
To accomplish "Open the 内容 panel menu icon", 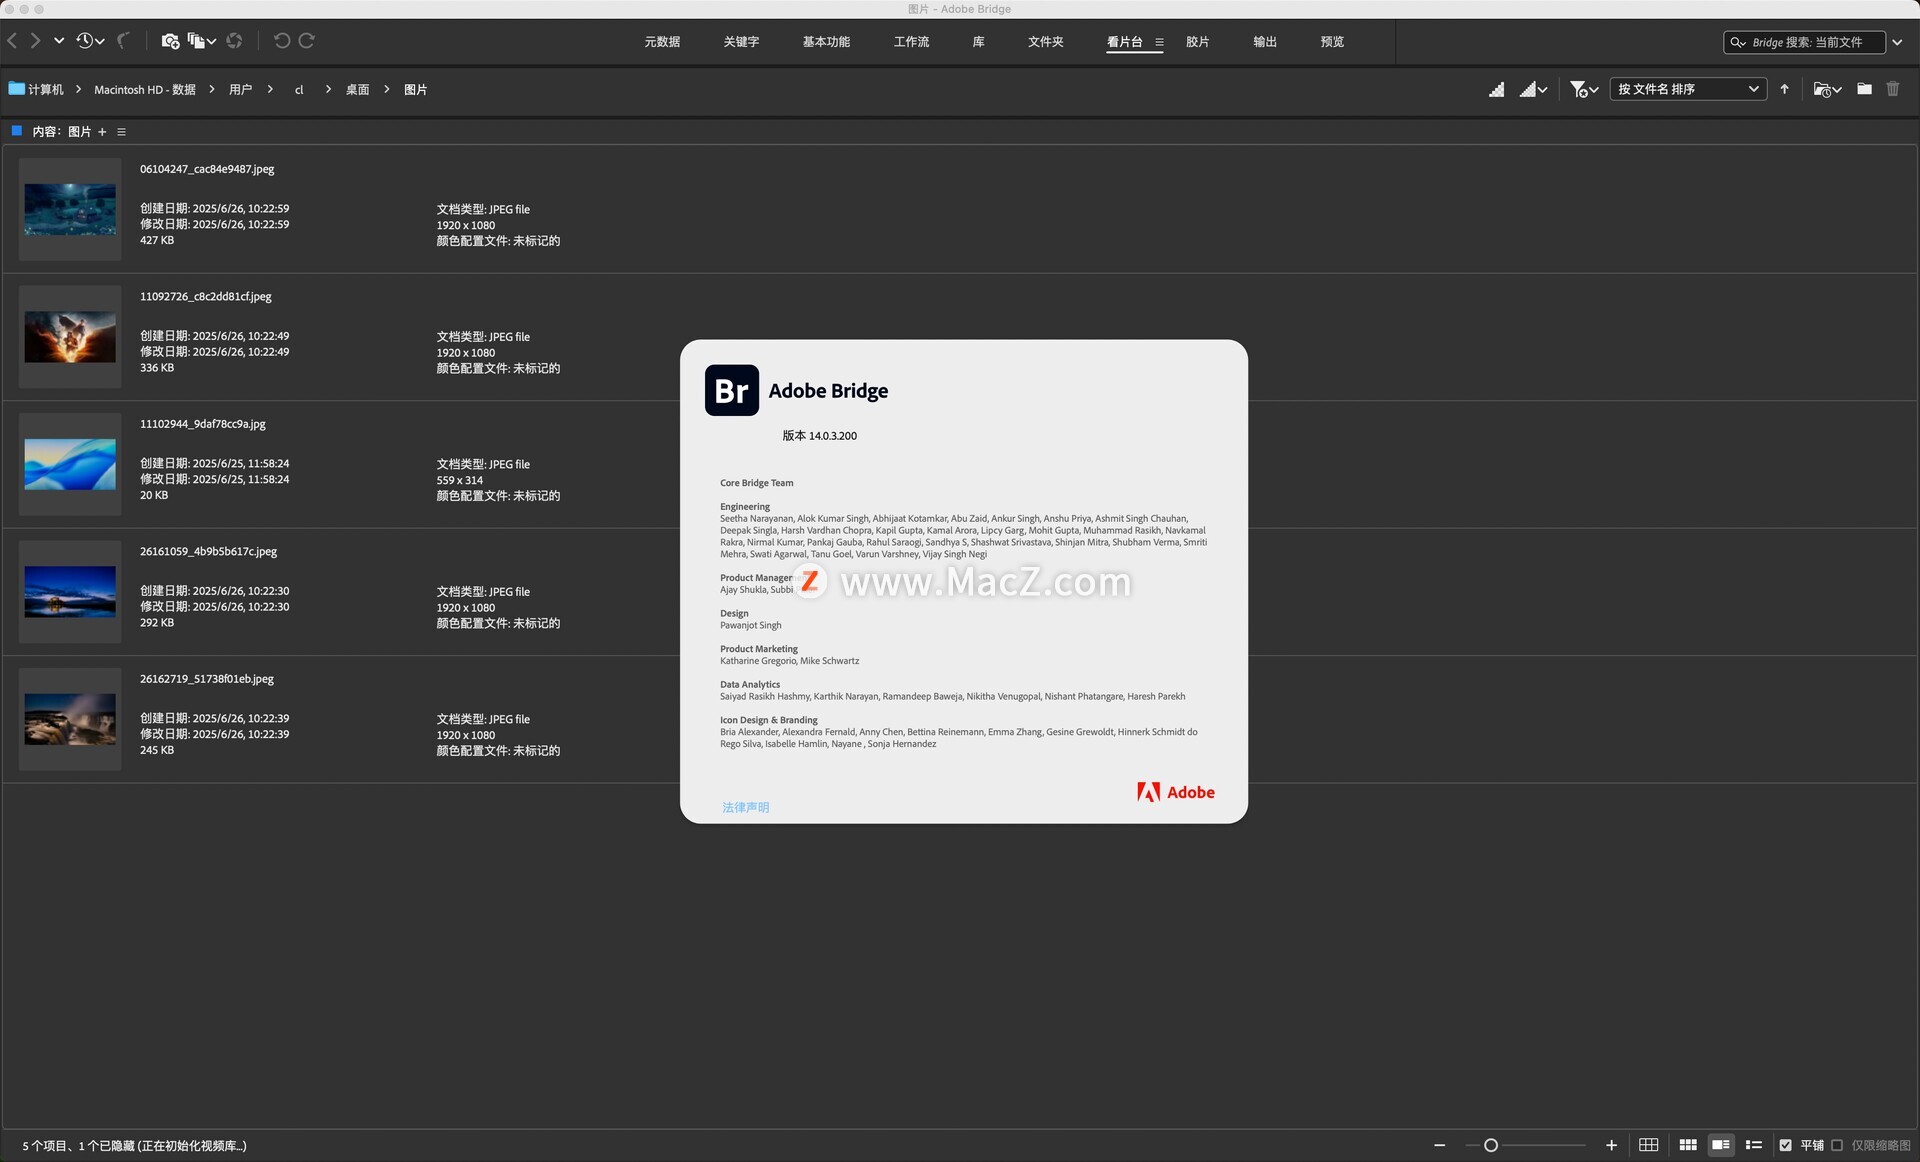I will coord(121,132).
